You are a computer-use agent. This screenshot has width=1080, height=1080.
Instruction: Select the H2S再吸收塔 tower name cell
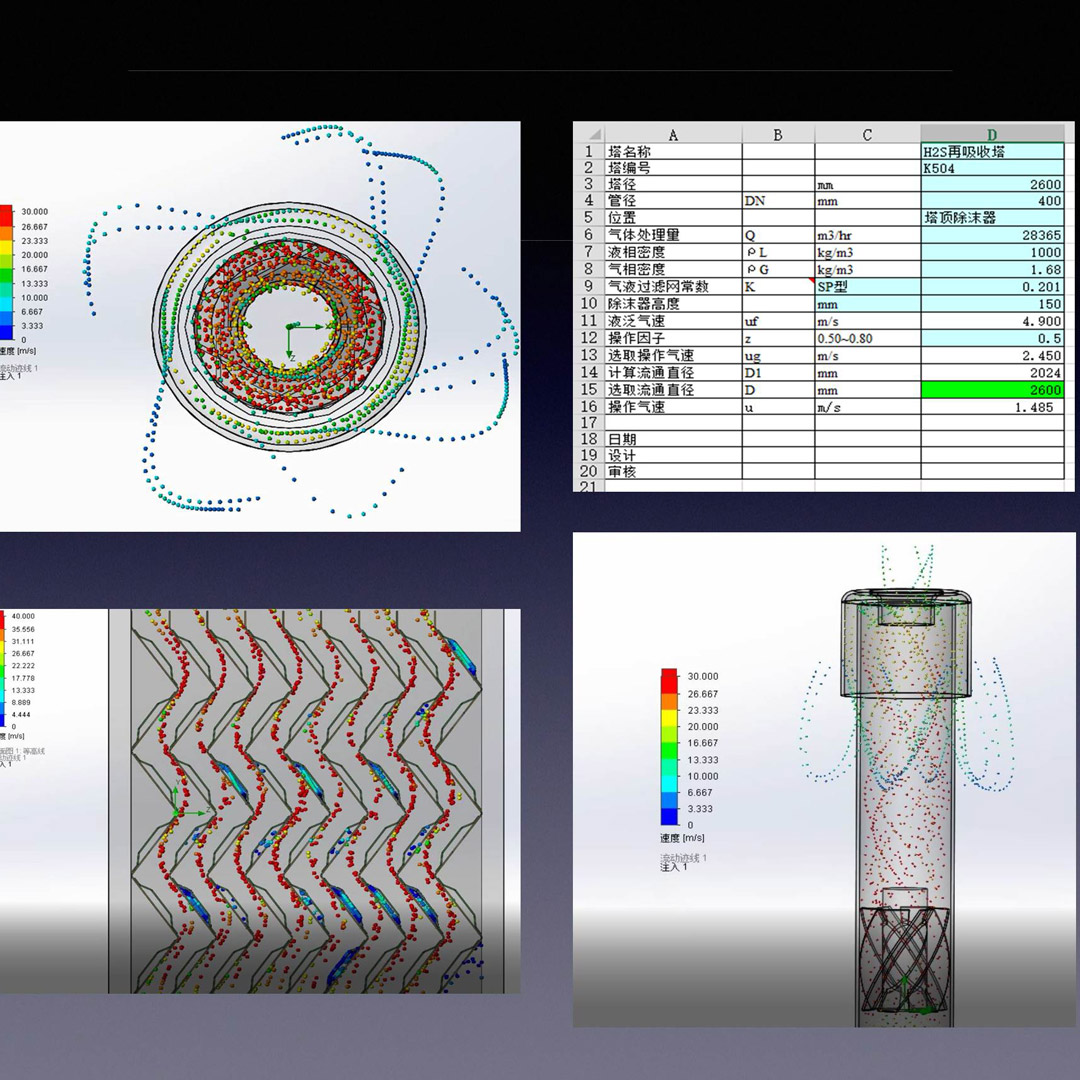coord(991,151)
